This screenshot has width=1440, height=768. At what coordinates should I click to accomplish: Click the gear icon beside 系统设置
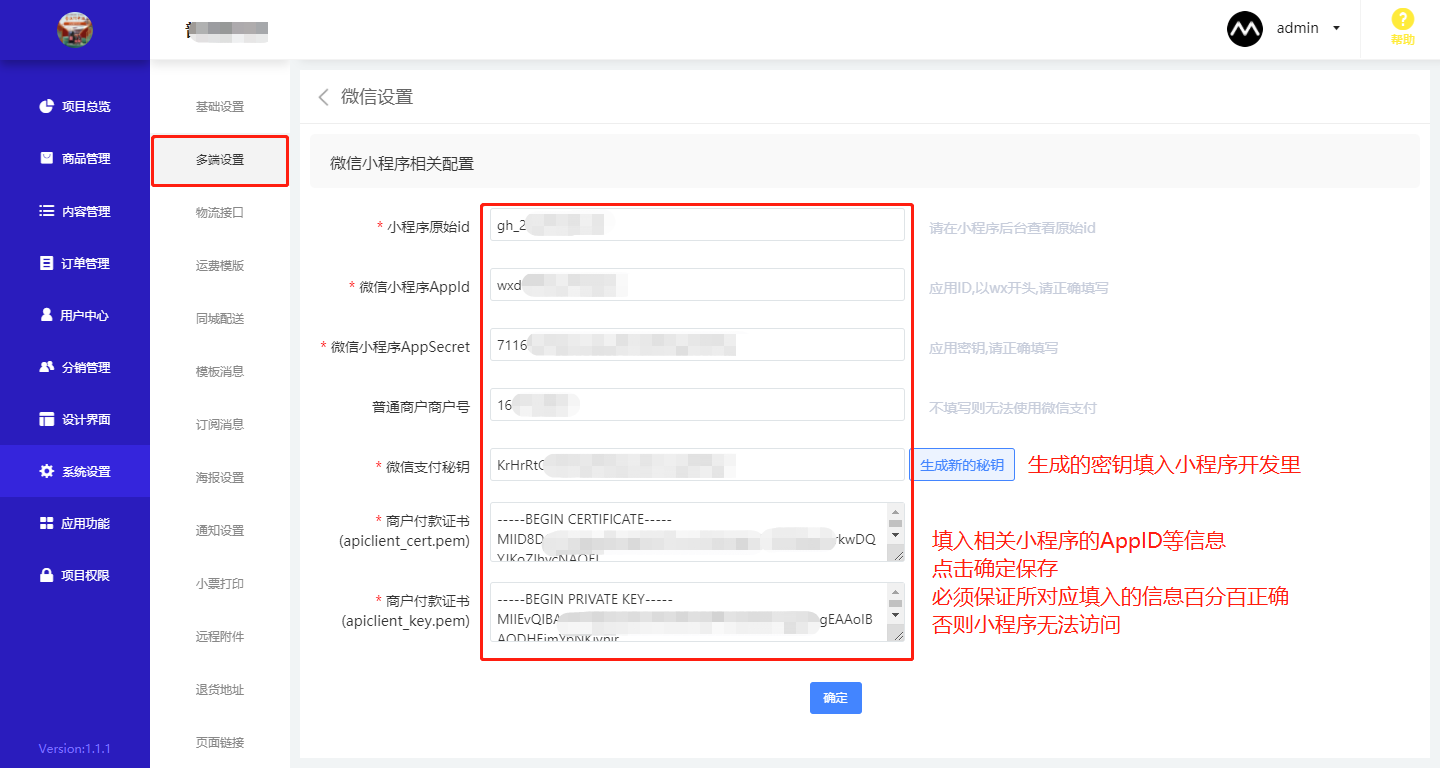point(46,471)
